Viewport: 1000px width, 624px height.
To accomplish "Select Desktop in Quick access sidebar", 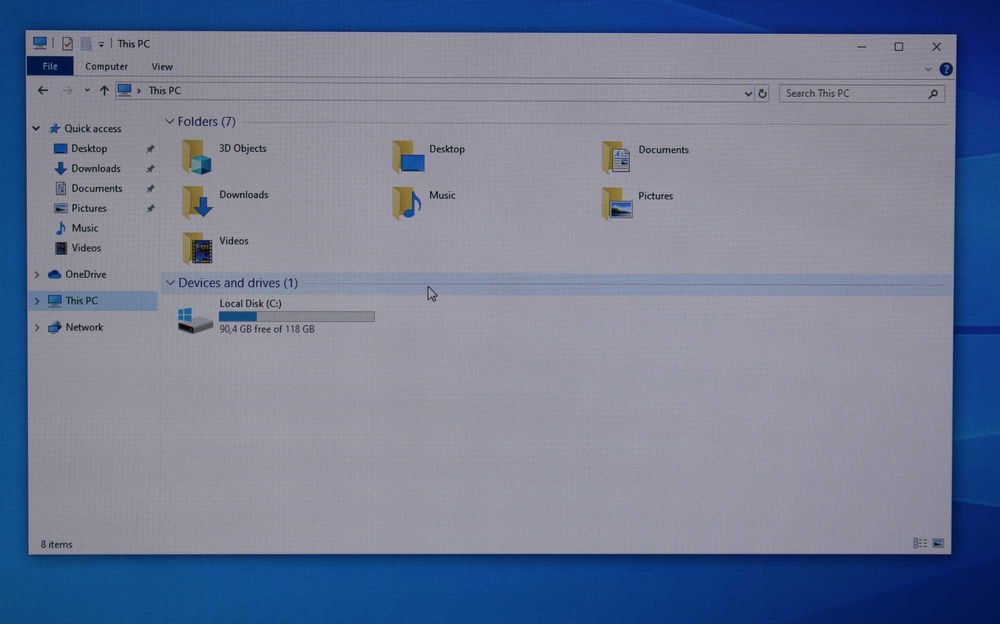I will tap(89, 148).
